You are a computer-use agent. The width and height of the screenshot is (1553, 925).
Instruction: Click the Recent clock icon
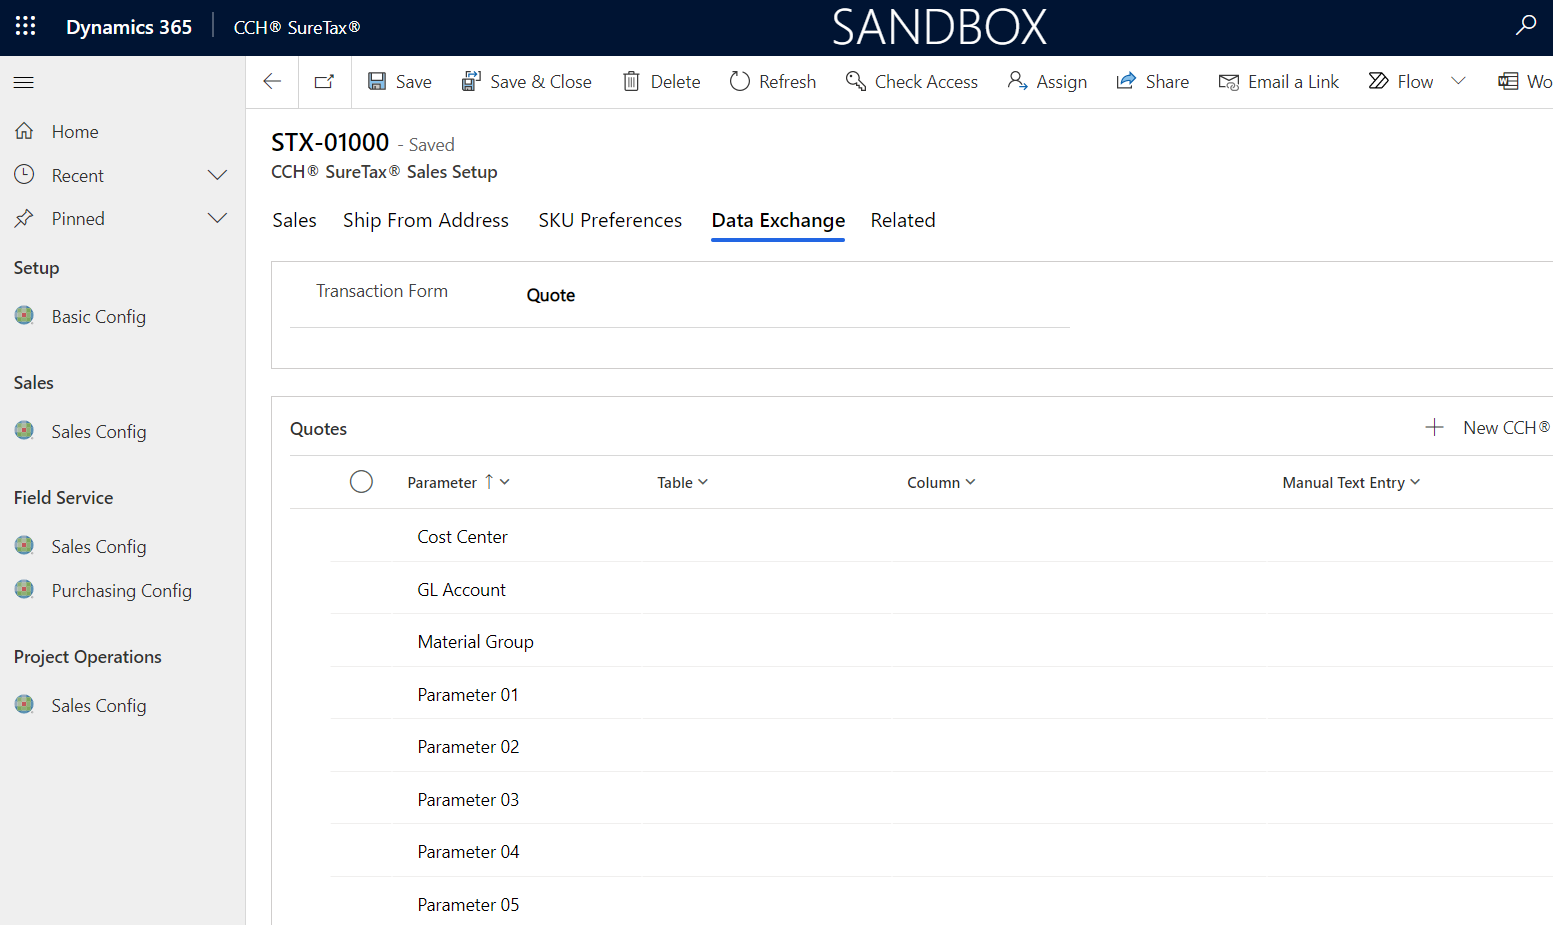point(25,175)
